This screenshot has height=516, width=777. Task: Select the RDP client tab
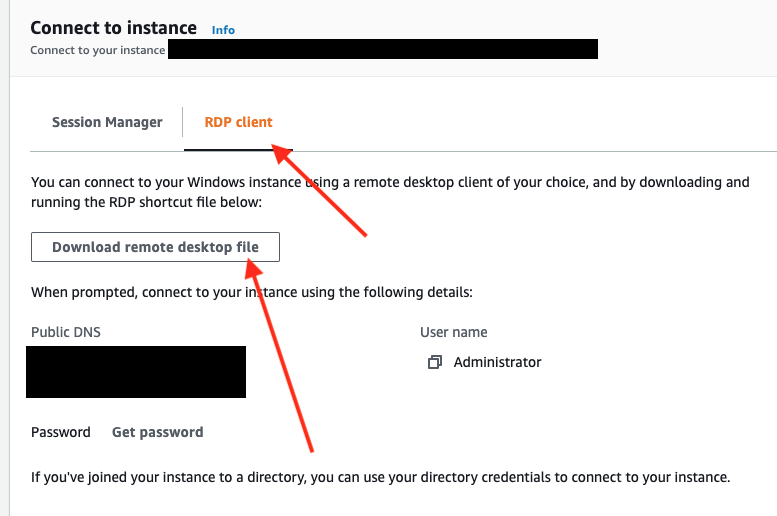238,122
